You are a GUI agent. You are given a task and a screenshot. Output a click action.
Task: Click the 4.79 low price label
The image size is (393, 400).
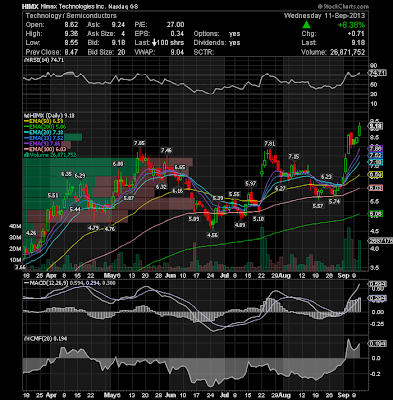coord(93,228)
